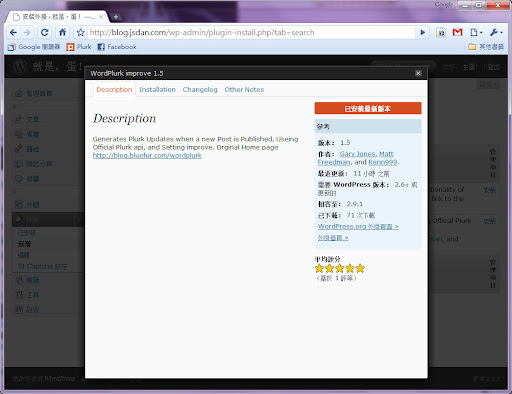Image resolution: width=512 pixels, height=394 pixels.
Task: Open the Facebook bookmark
Action: click(117, 47)
